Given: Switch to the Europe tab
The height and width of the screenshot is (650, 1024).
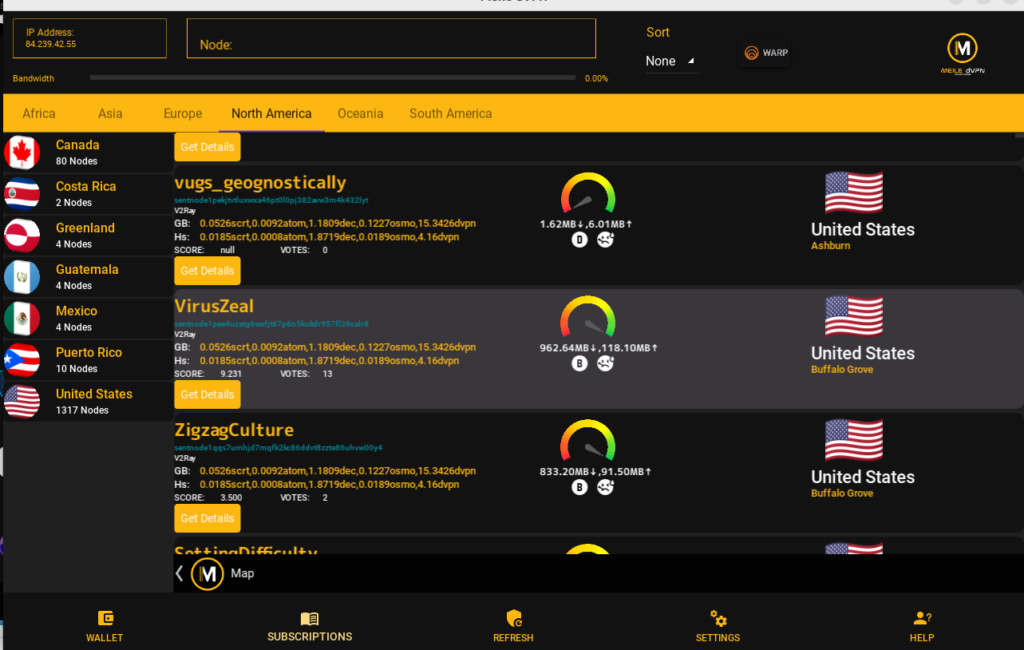Looking at the screenshot, I should tap(182, 114).
